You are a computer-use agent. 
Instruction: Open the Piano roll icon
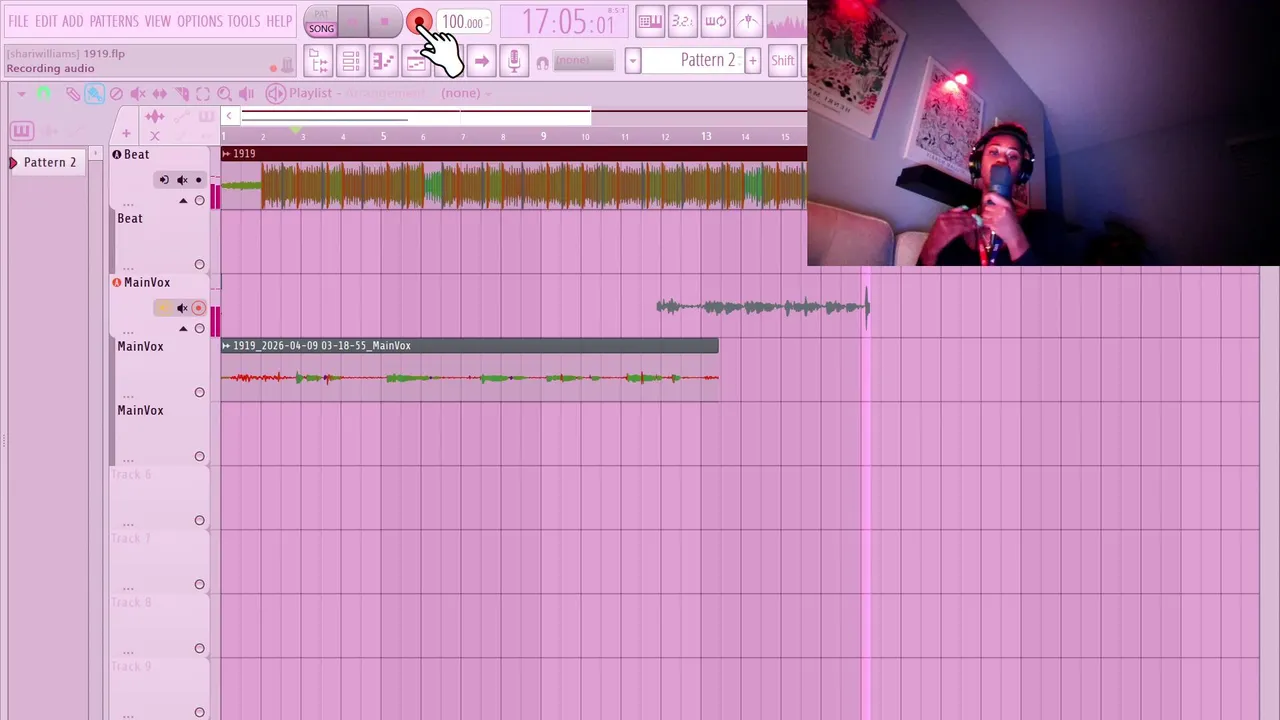pyautogui.click(x=384, y=61)
